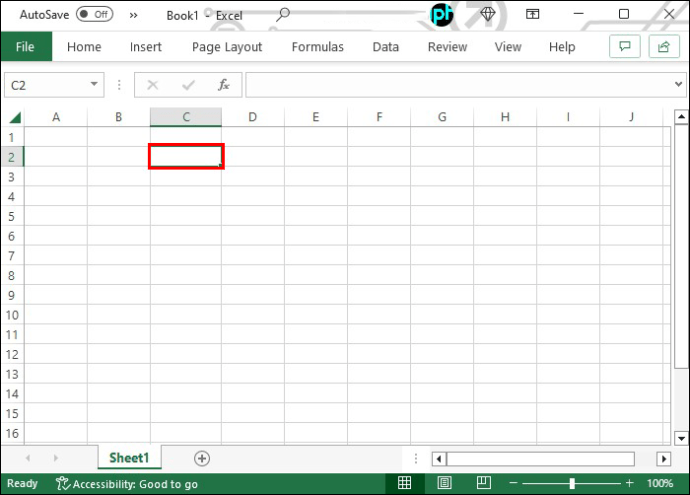Switch to Page Layout view icon
The height and width of the screenshot is (495, 690).
tap(444, 483)
